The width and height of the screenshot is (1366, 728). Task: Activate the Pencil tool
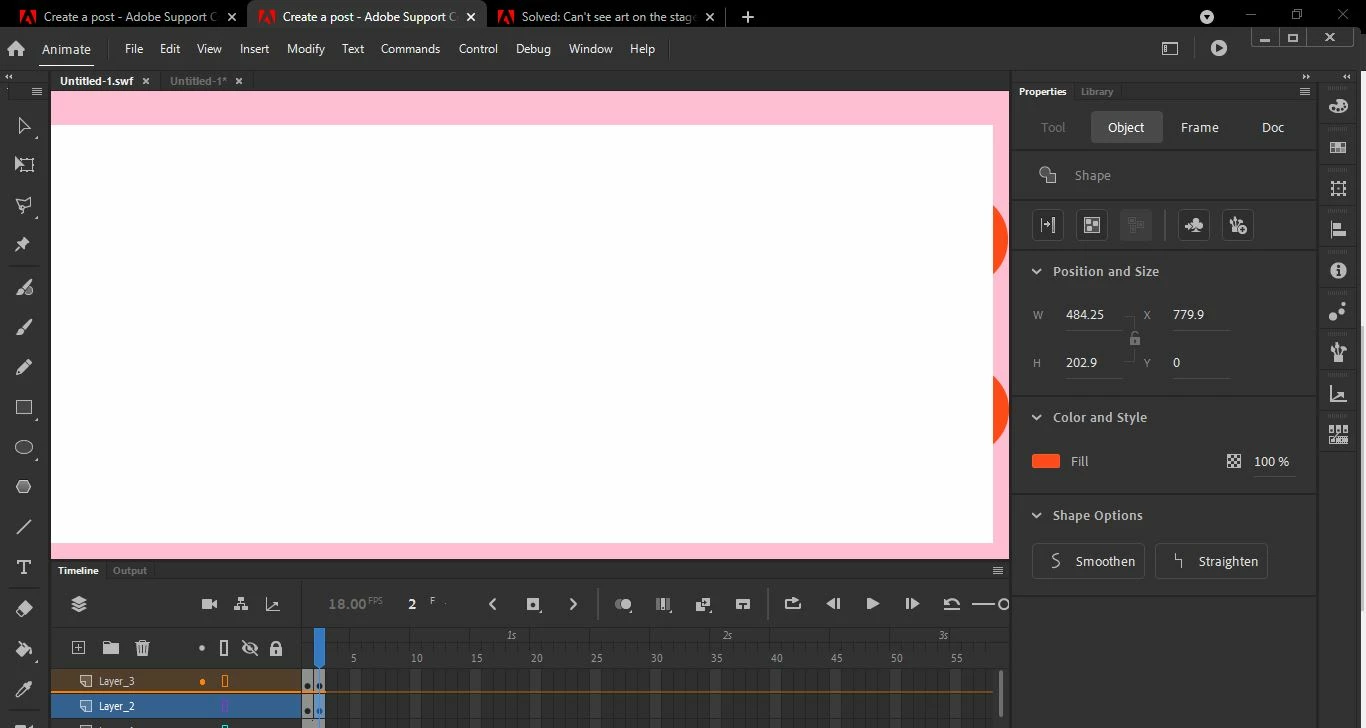coord(25,367)
